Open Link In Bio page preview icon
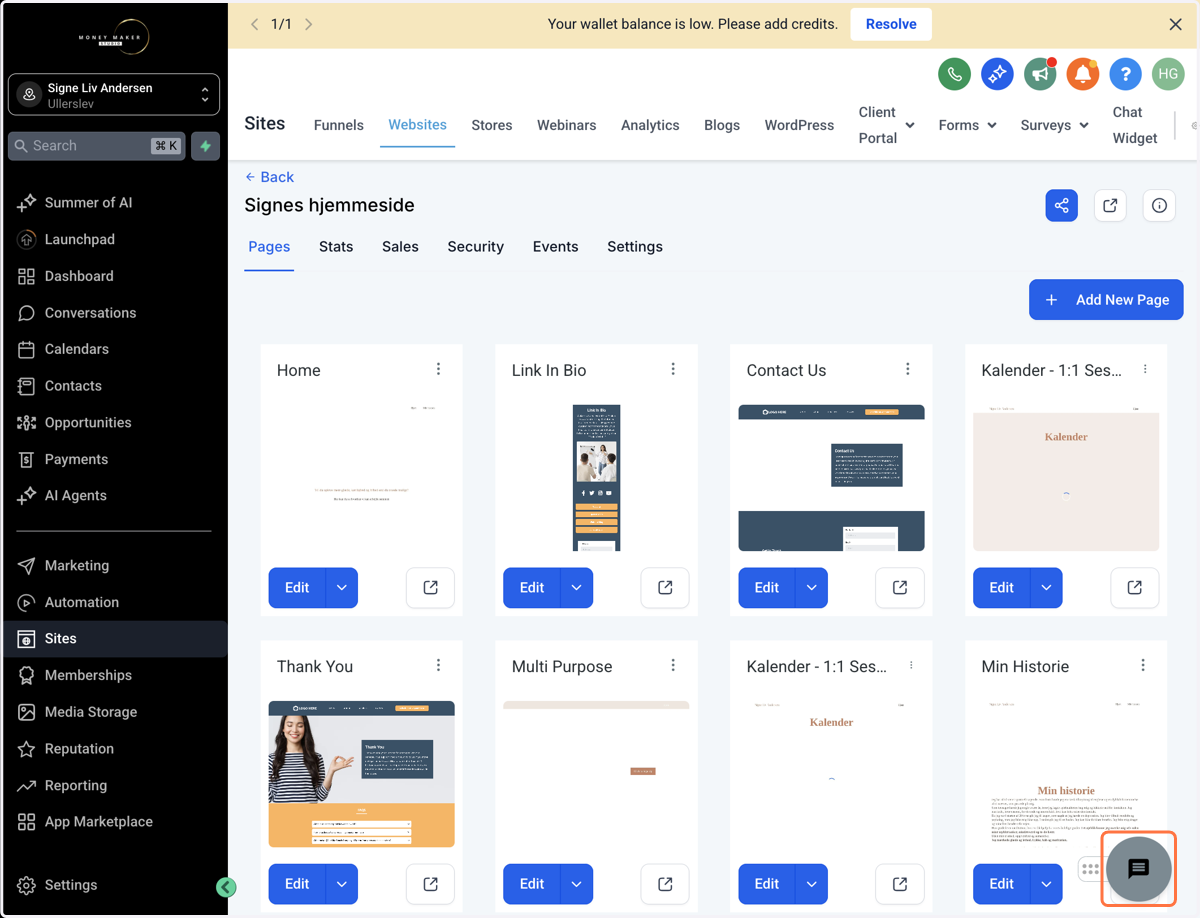This screenshot has width=1200, height=918. tap(665, 588)
